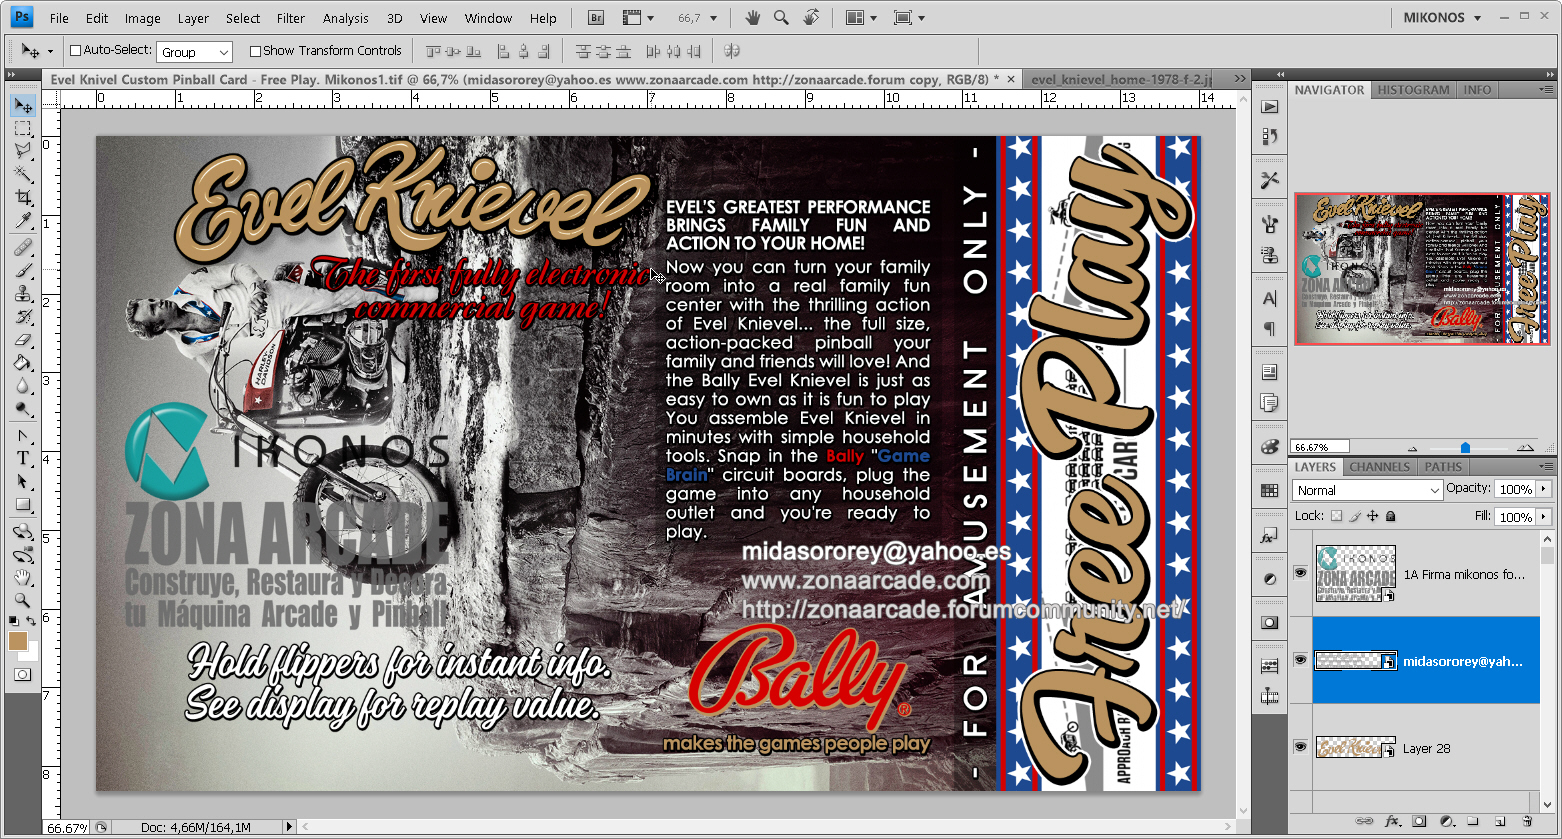This screenshot has width=1562, height=839.
Task: Toggle Auto-Select checkbox on
Action: click(x=74, y=50)
